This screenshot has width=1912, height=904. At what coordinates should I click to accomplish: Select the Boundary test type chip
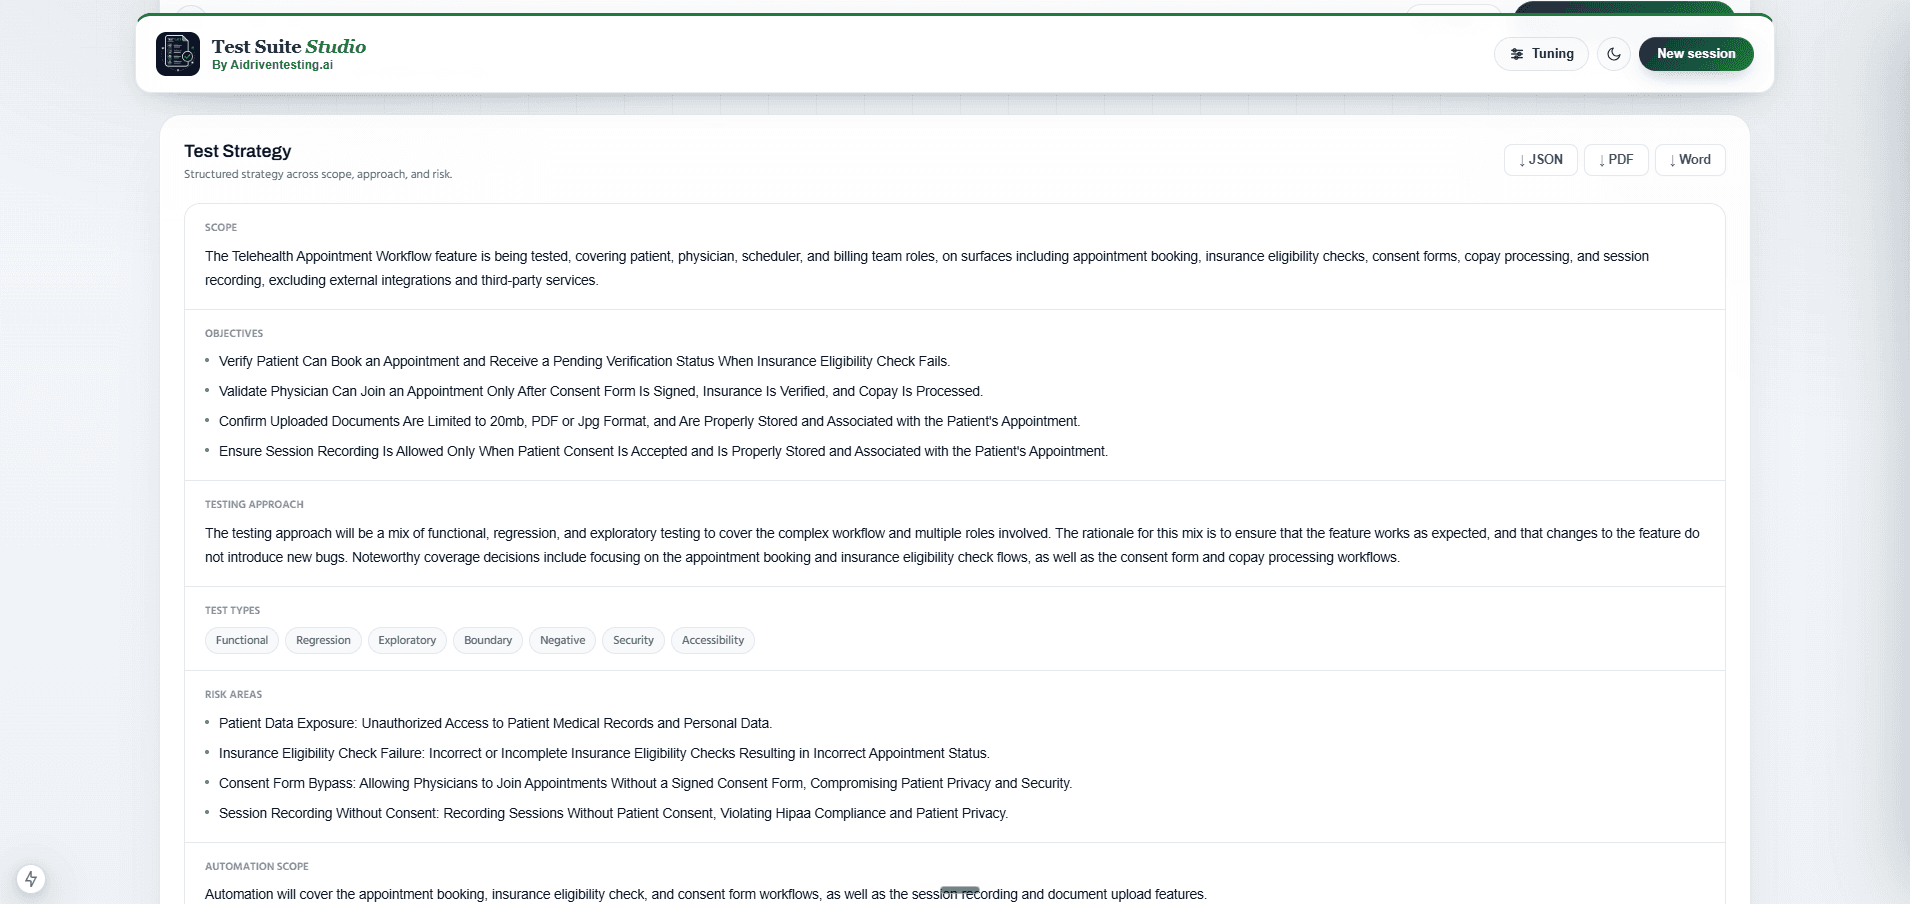click(x=488, y=640)
